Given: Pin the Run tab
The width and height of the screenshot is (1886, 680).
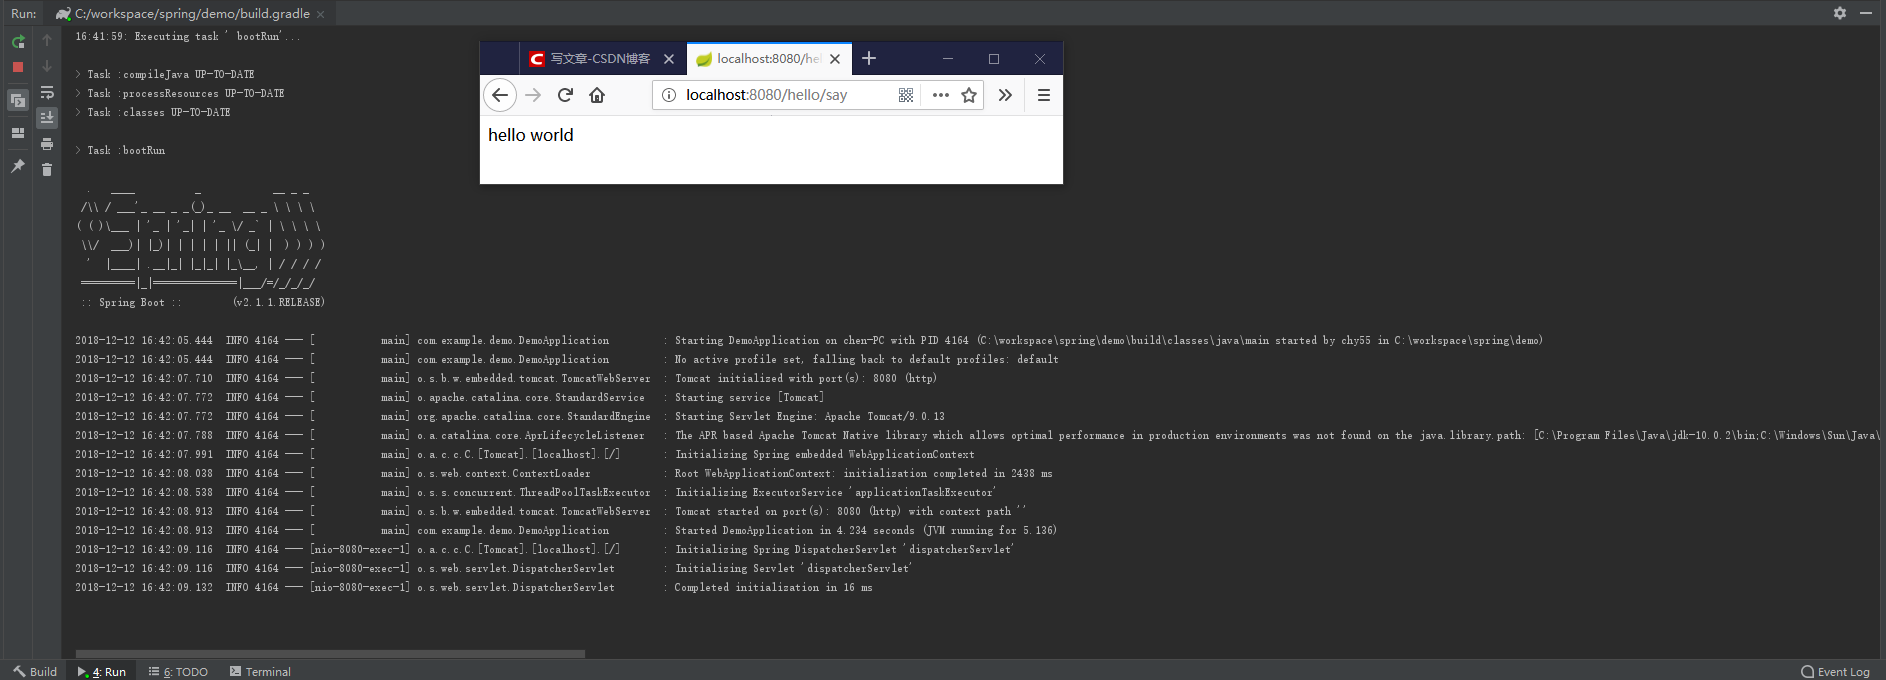Looking at the screenshot, I should tap(18, 166).
